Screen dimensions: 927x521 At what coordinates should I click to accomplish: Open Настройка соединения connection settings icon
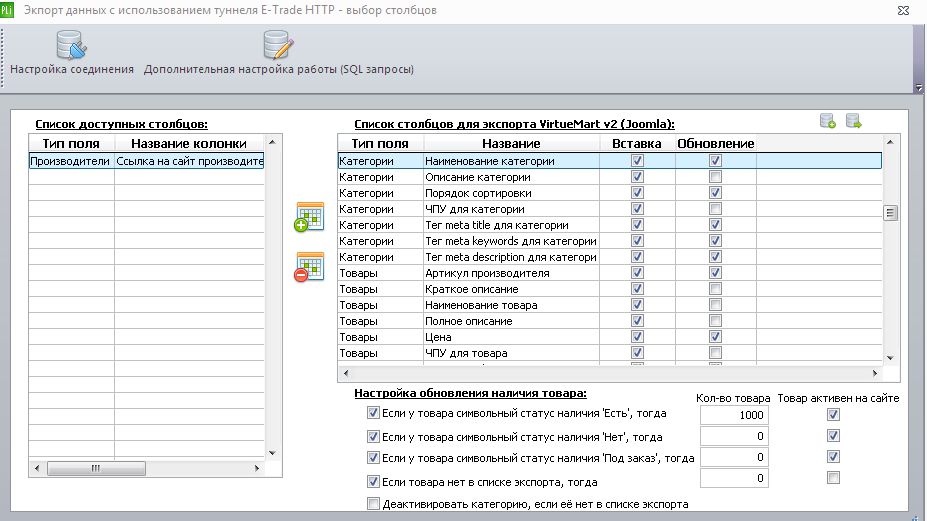(72, 46)
